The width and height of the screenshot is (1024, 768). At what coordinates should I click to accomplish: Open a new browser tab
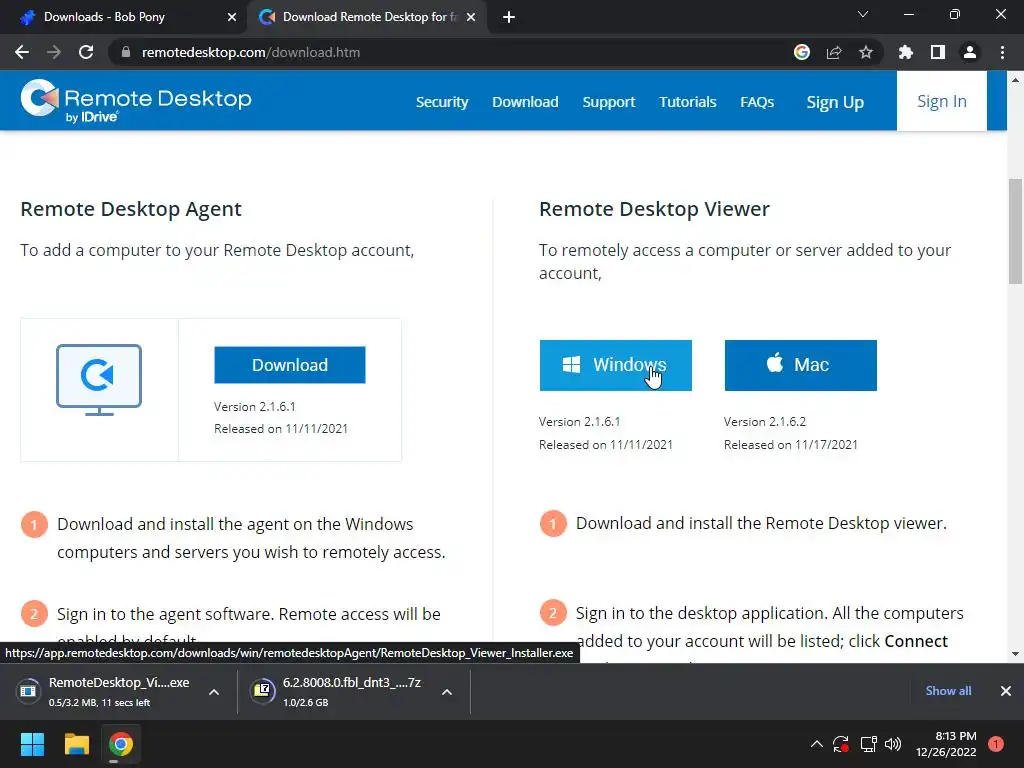(509, 18)
